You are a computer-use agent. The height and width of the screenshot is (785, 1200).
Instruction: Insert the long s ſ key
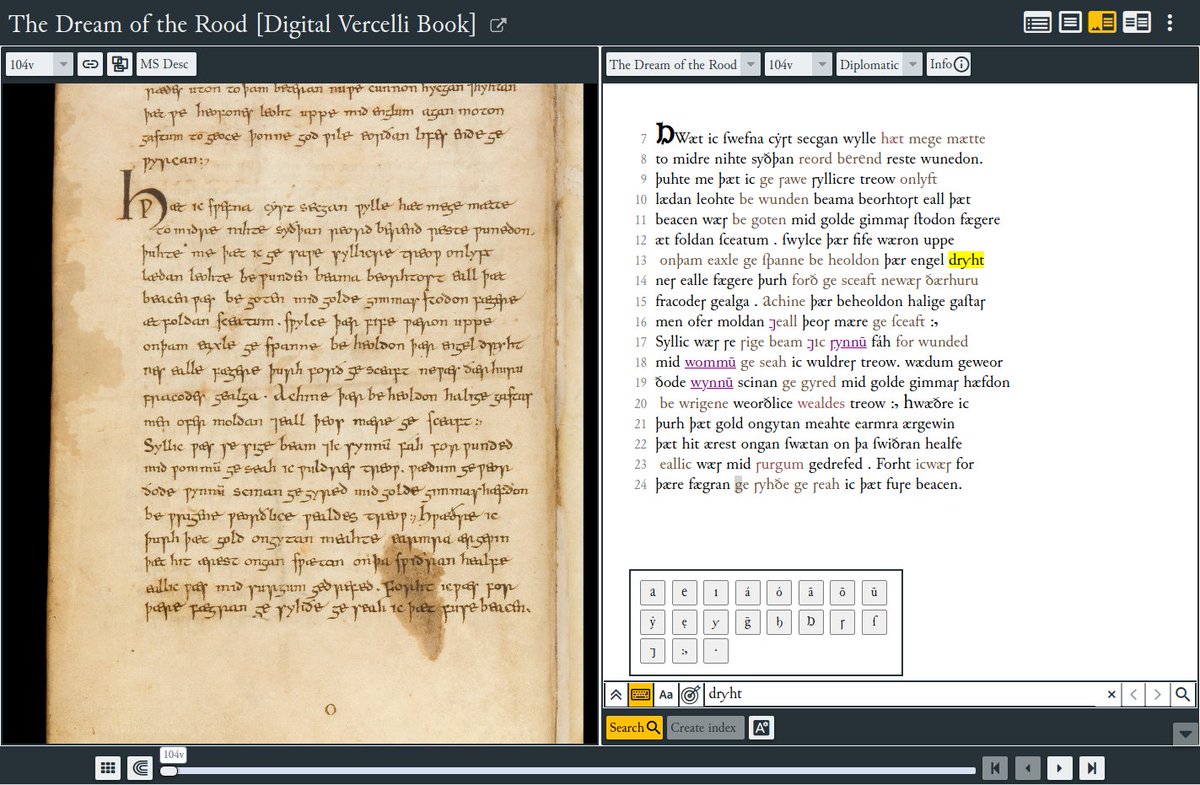click(x=875, y=622)
